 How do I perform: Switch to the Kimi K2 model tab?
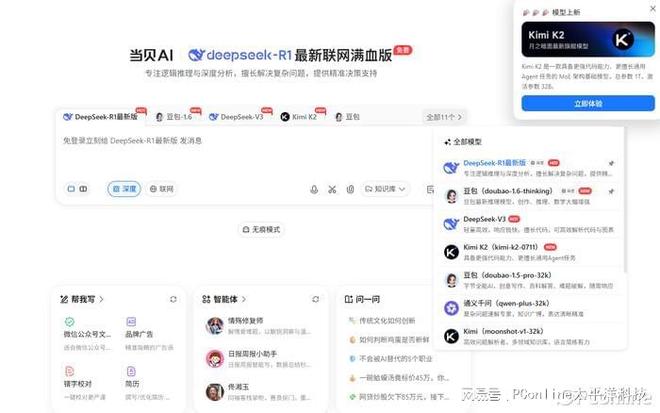[x=299, y=117]
